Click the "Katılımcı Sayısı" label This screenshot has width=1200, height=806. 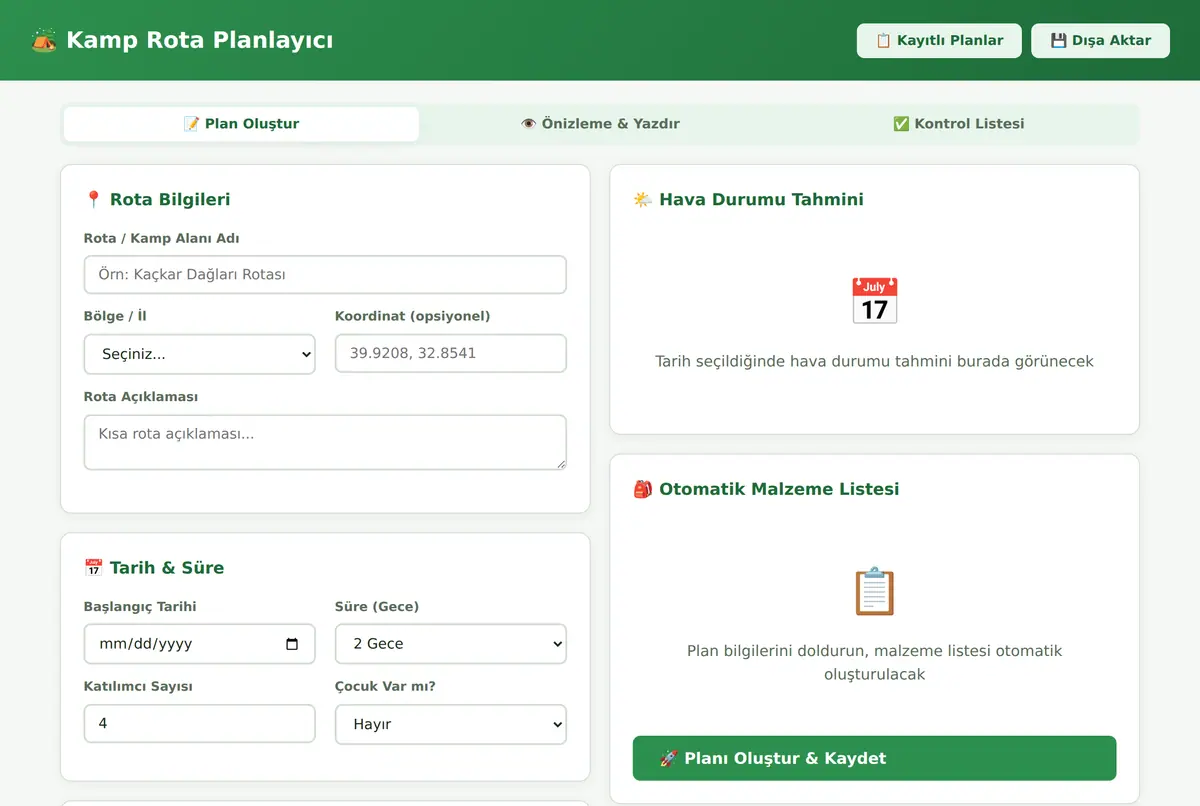pyautogui.click(x=138, y=686)
